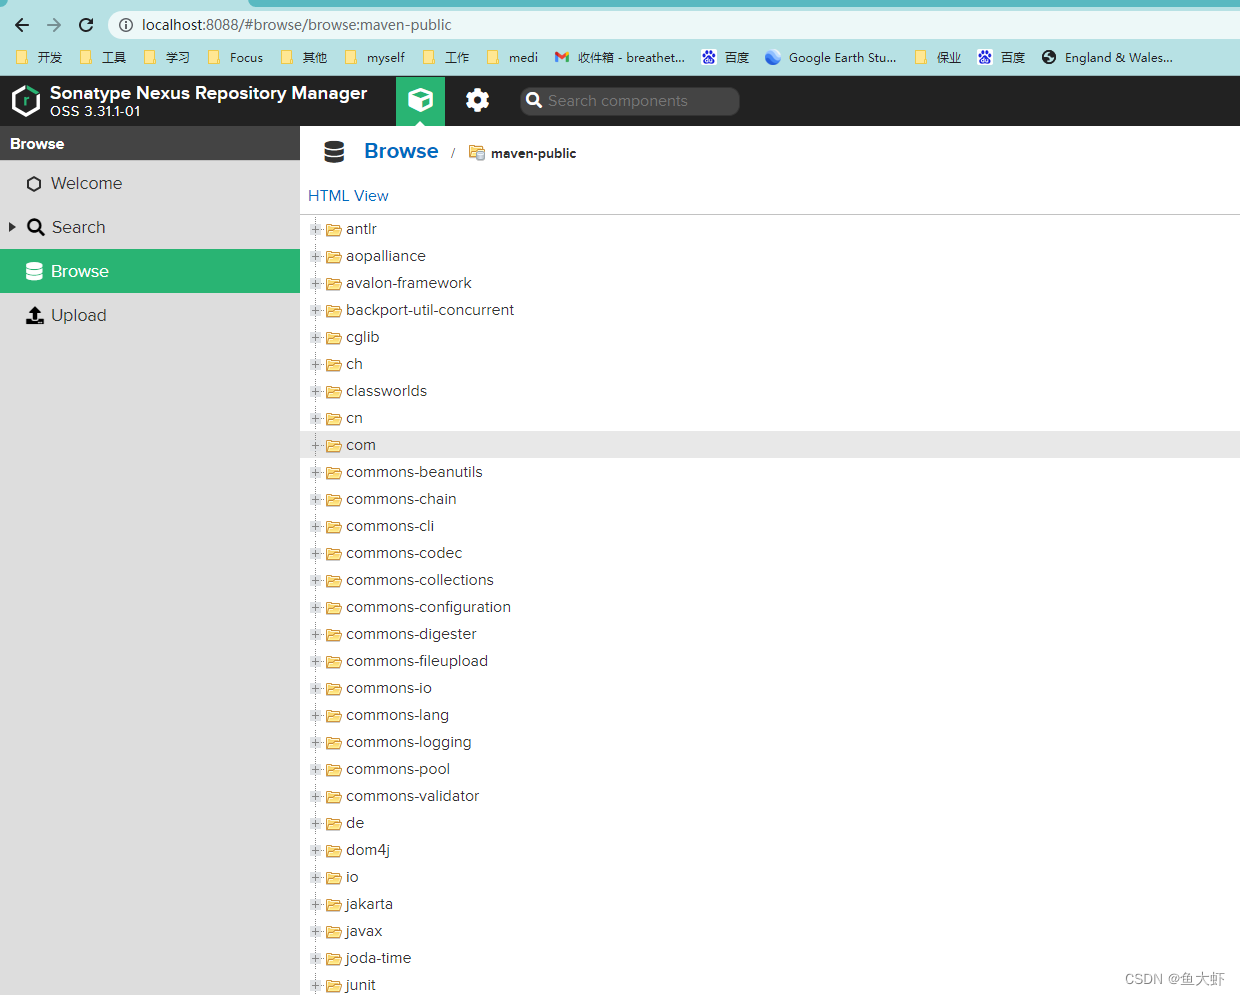The width and height of the screenshot is (1240, 995).
Task: Select the de folder
Action: coord(355,823)
